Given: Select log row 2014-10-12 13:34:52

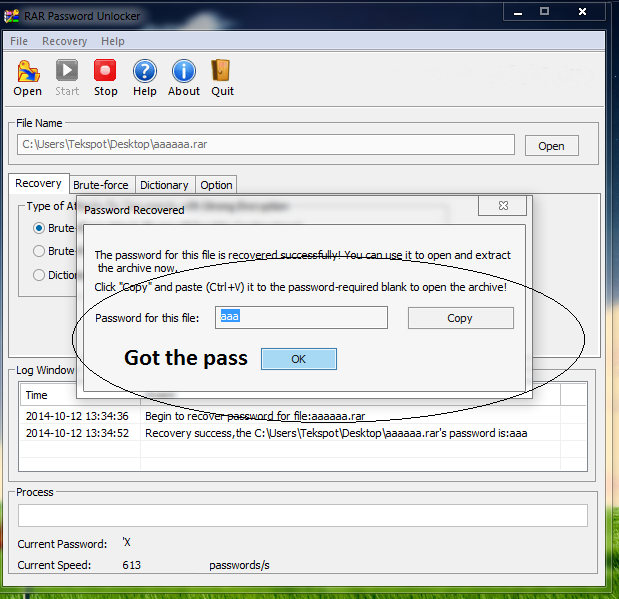Looking at the screenshot, I should tap(303, 433).
